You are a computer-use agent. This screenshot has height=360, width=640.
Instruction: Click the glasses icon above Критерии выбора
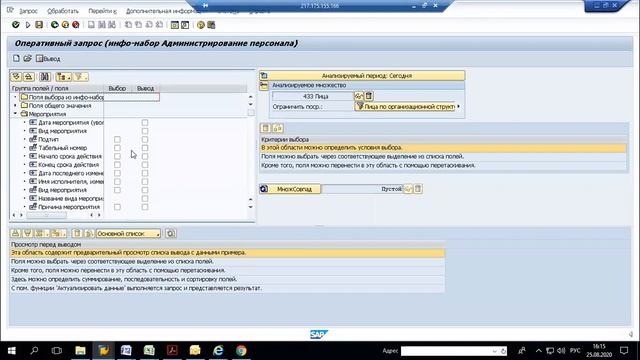pos(278,129)
